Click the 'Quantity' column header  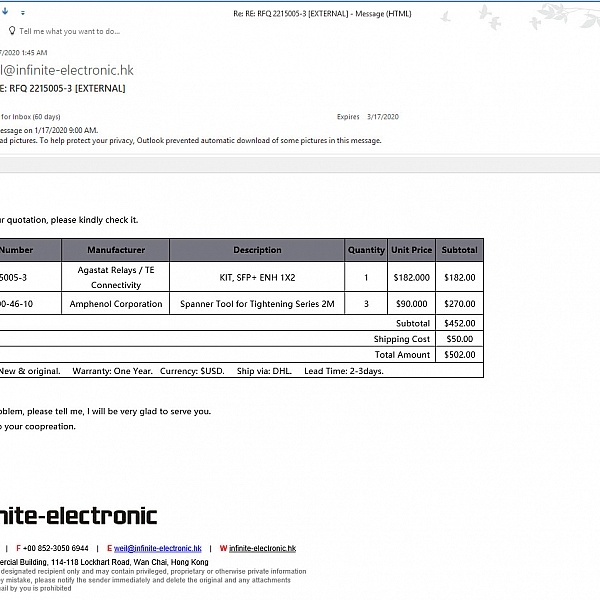coord(366,250)
